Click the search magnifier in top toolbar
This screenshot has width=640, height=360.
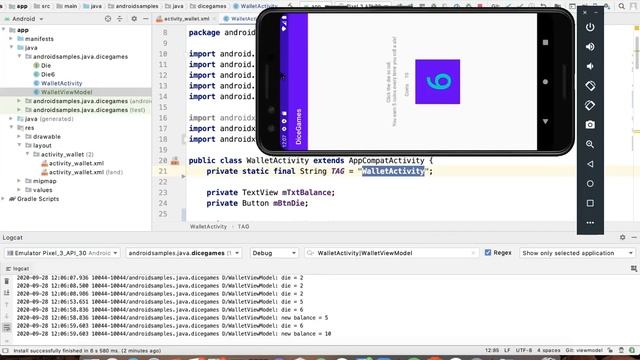pos(621,6)
